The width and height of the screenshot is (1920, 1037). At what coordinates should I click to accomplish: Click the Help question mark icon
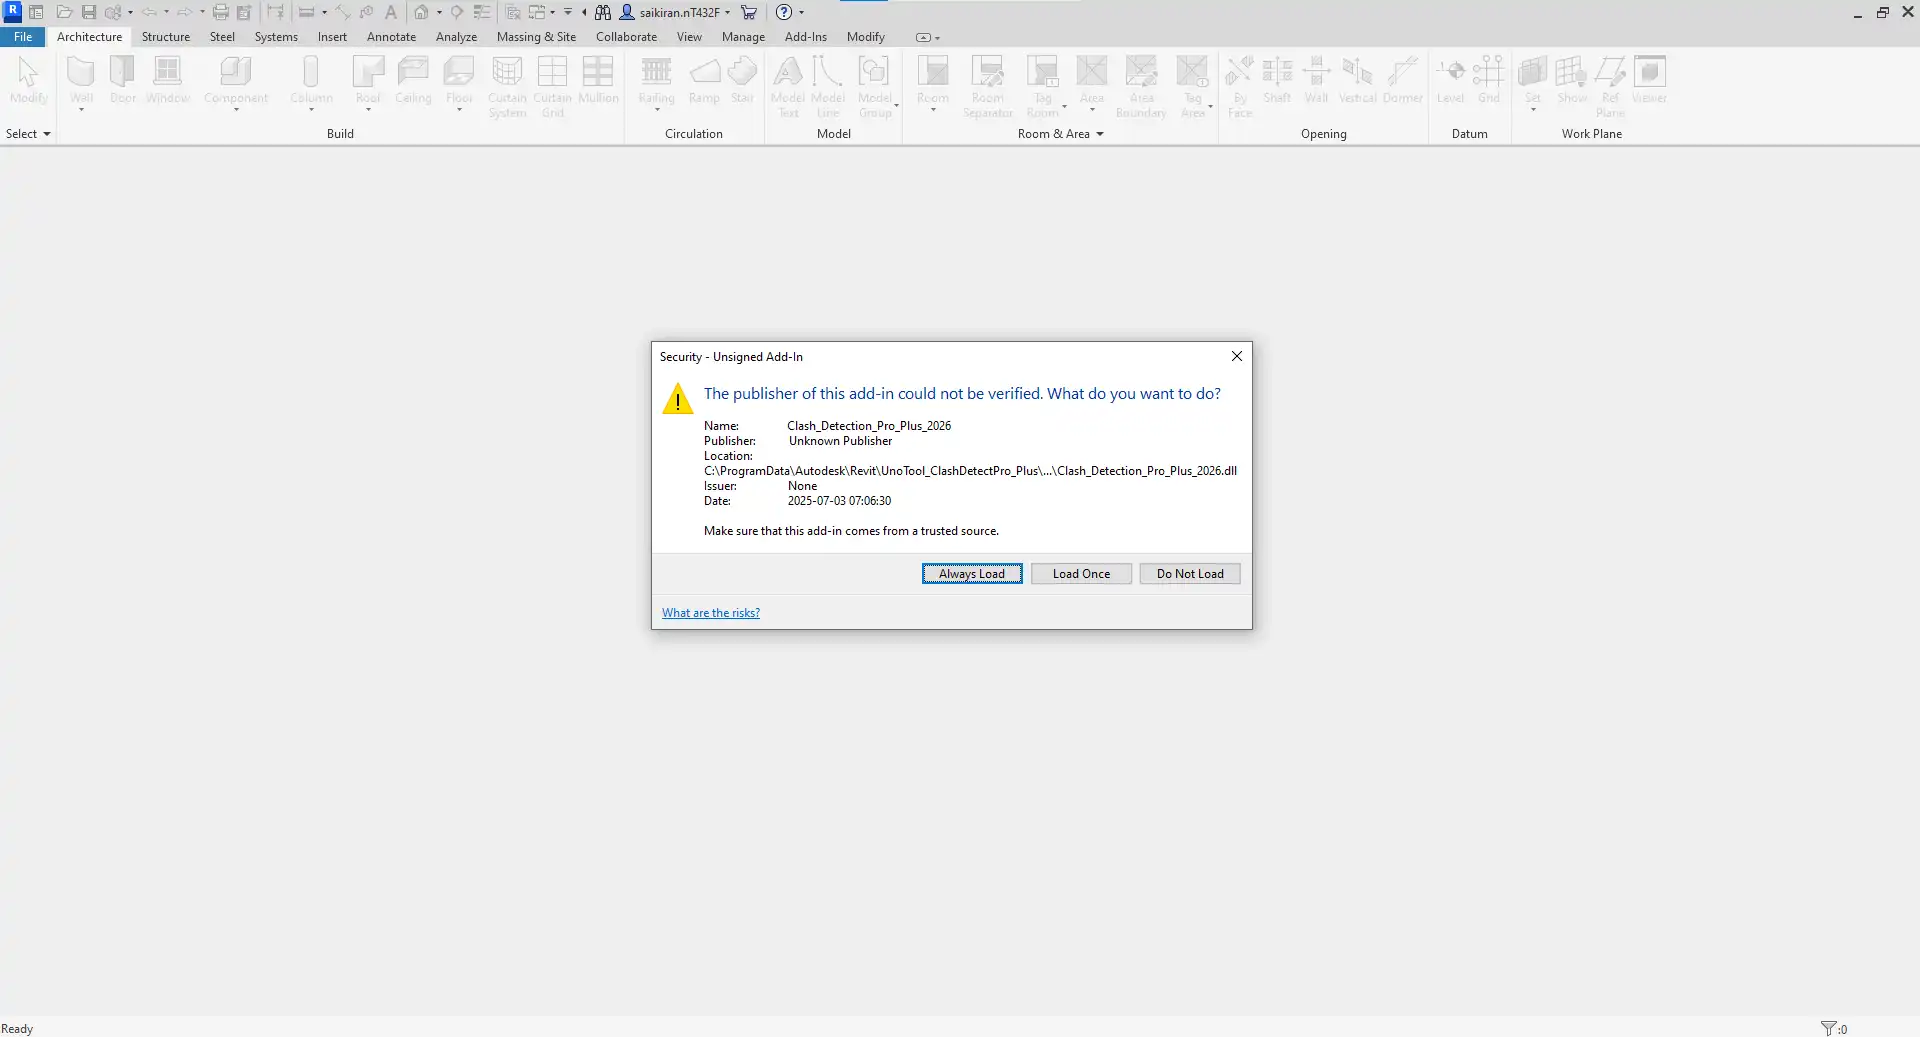coord(784,12)
